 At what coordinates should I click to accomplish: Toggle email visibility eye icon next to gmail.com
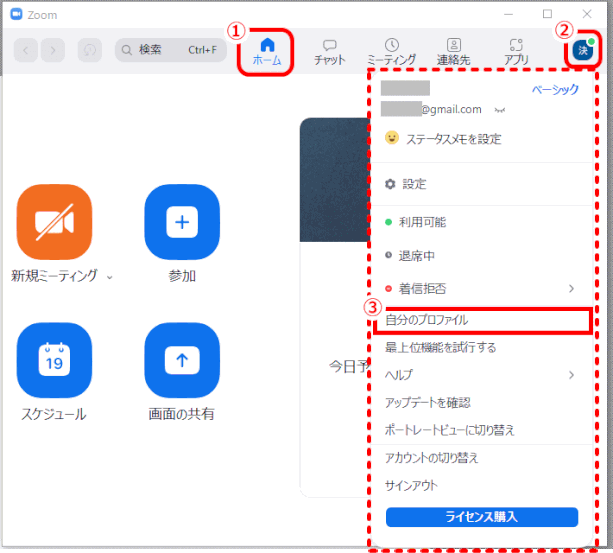499,110
